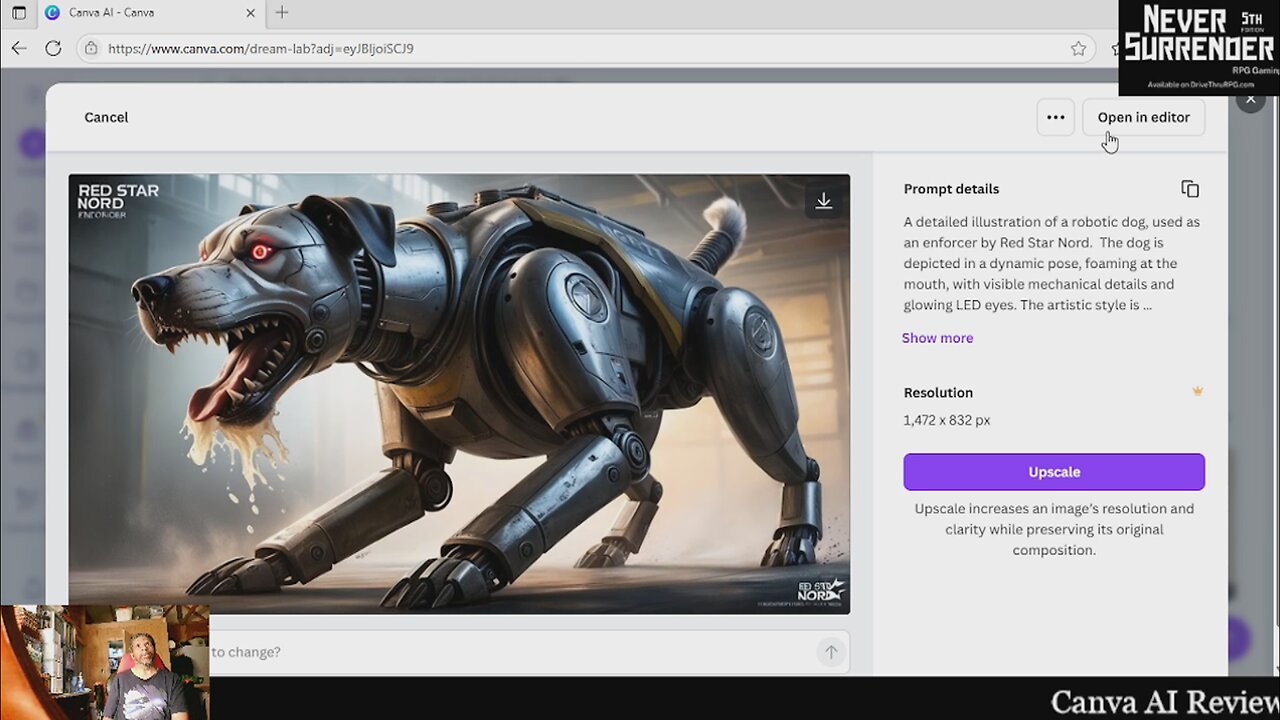
Task: Bookmark page with star icon
Action: [x=1078, y=48]
